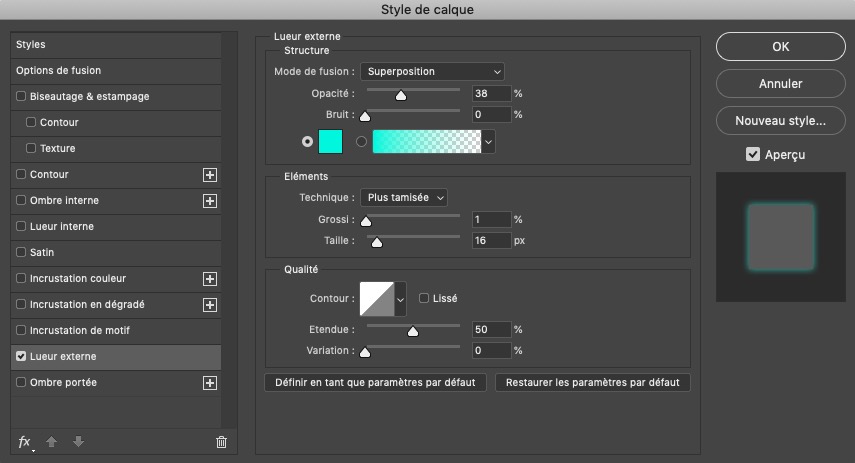The width and height of the screenshot is (855, 463).
Task: Delete effect with the trash icon
Action: coord(221,442)
